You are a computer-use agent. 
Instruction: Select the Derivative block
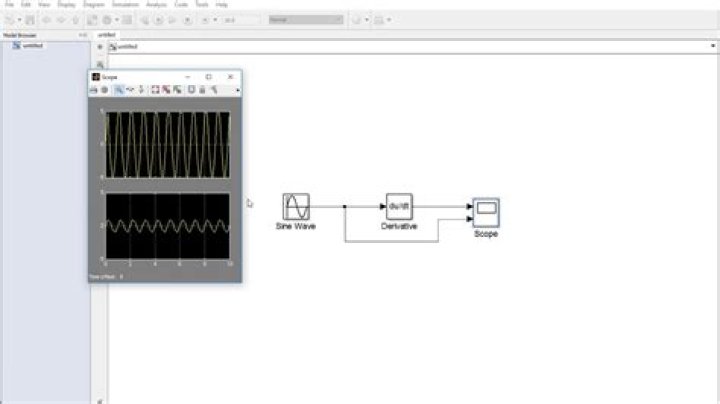tap(399, 207)
